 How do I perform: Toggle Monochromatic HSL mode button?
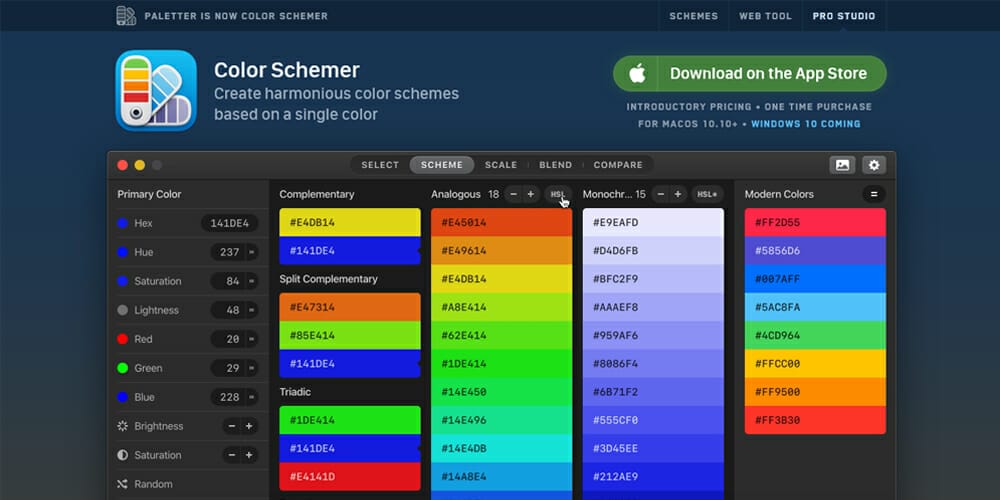click(707, 194)
